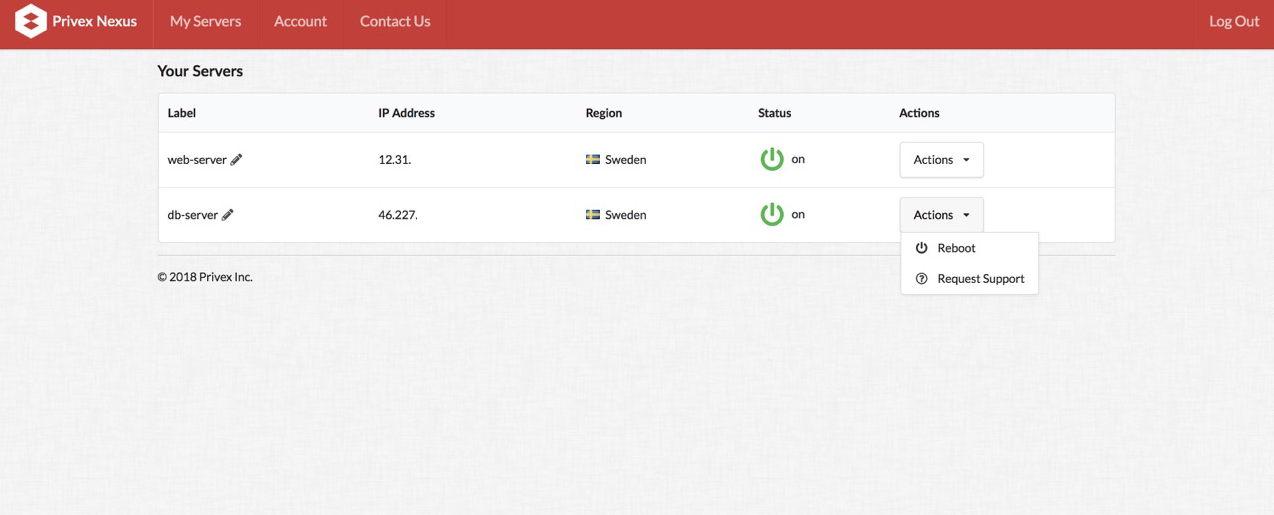Click the Reboot power icon in dropdown

coord(922,248)
